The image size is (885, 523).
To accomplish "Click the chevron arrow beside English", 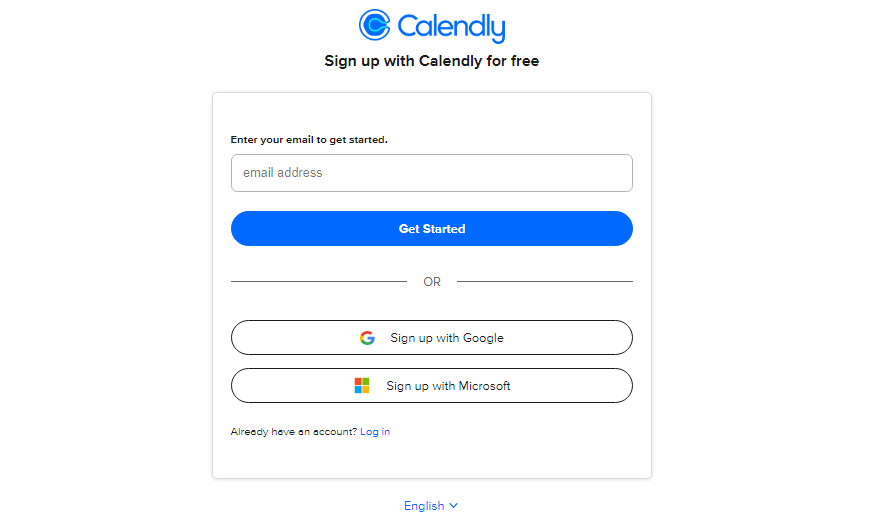I will pyautogui.click(x=454, y=506).
